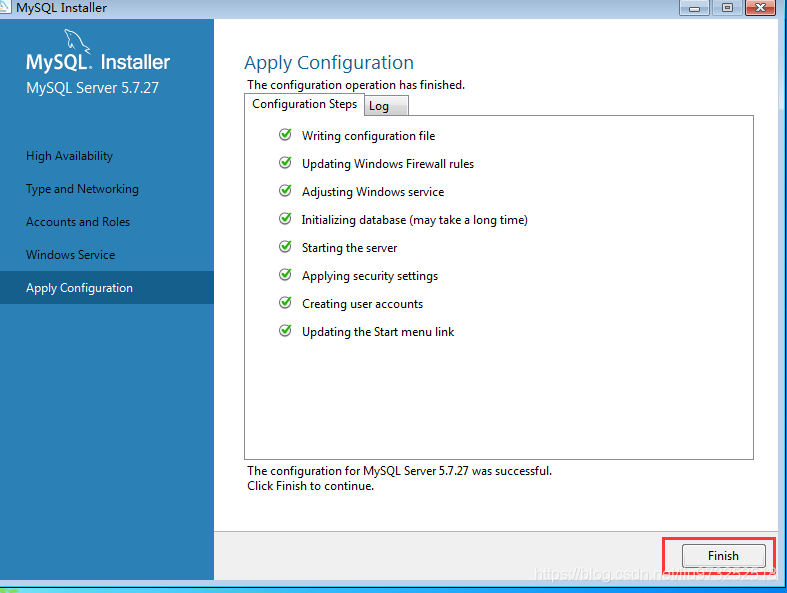Click 'Updating the Start menu link' text
Screen dimensions: 787x593
pyautogui.click(x=378, y=332)
